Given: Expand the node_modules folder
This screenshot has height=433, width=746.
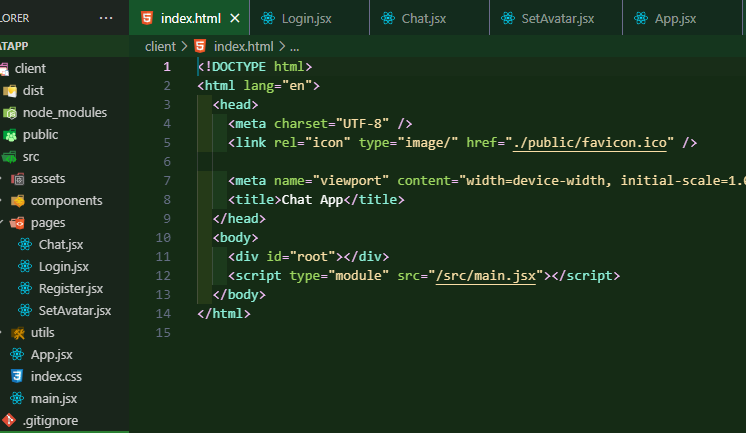Looking at the screenshot, I should (65, 112).
